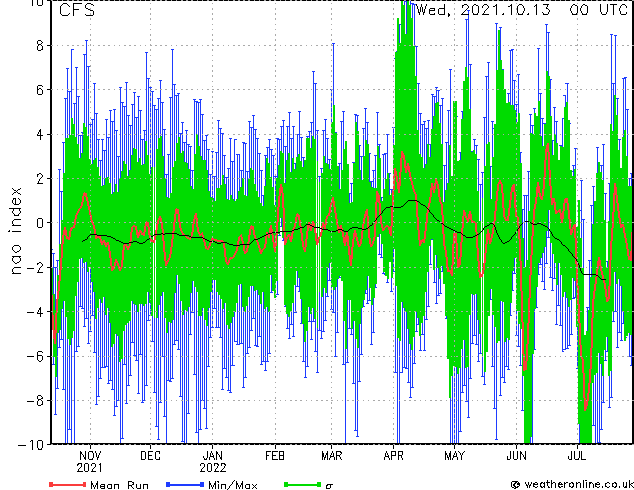Click the 'Mean Run' legend text
The width and height of the screenshot is (634, 490).
tap(120, 485)
